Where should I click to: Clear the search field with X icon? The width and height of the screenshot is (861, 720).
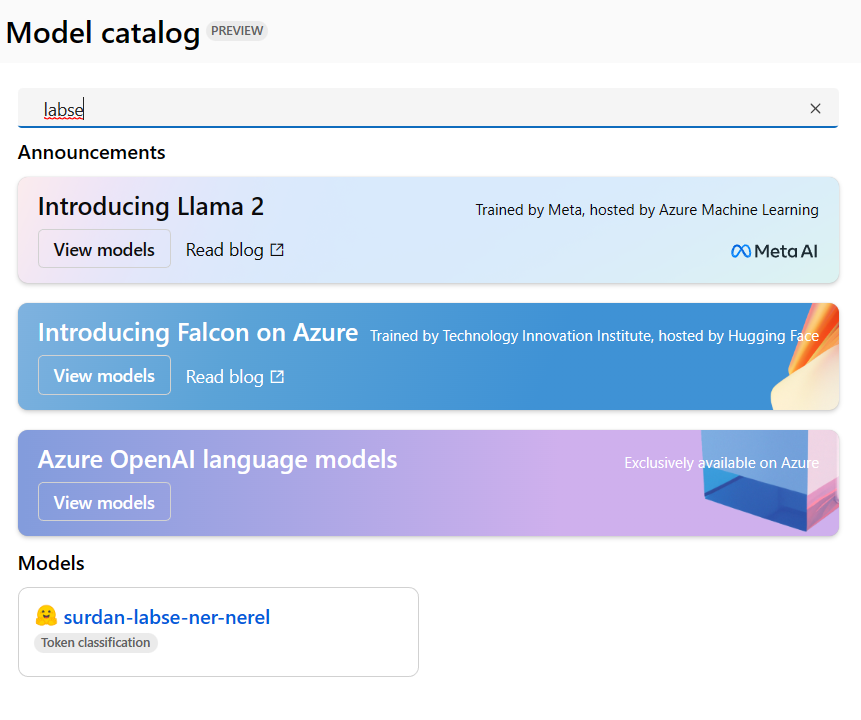coord(815,109)
